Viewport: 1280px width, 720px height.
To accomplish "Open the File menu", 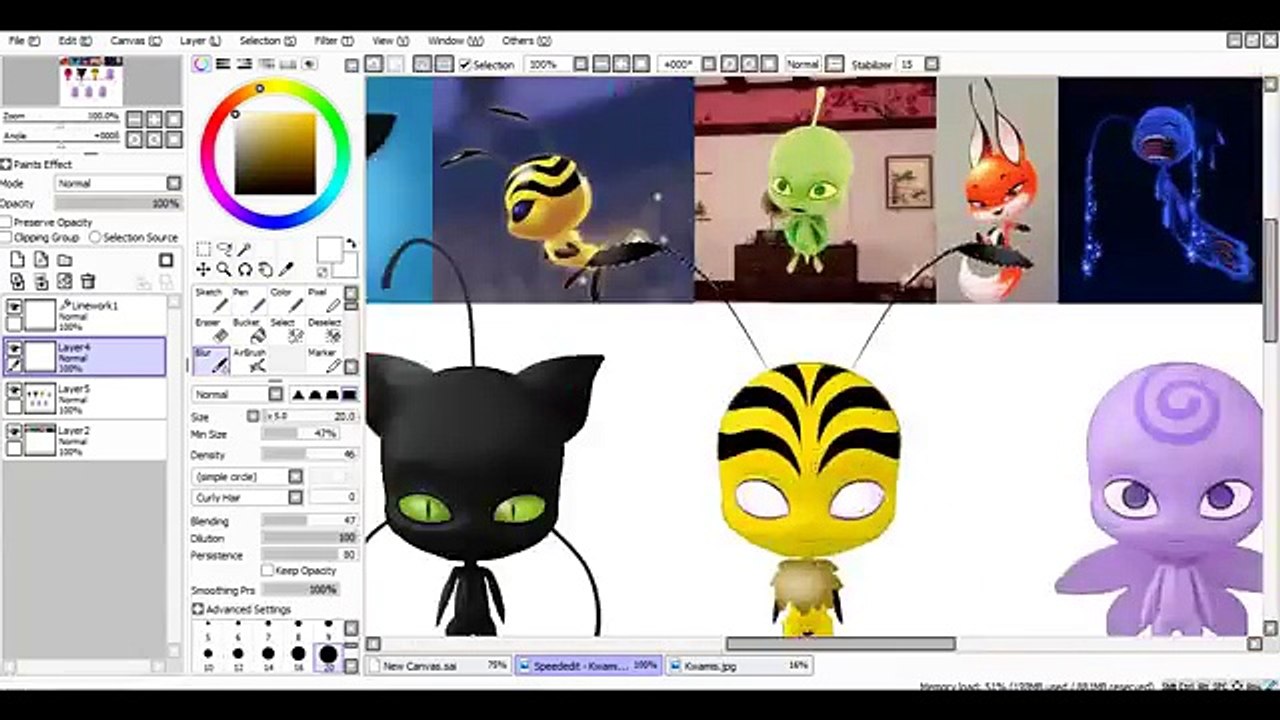I will coord(24,41).
